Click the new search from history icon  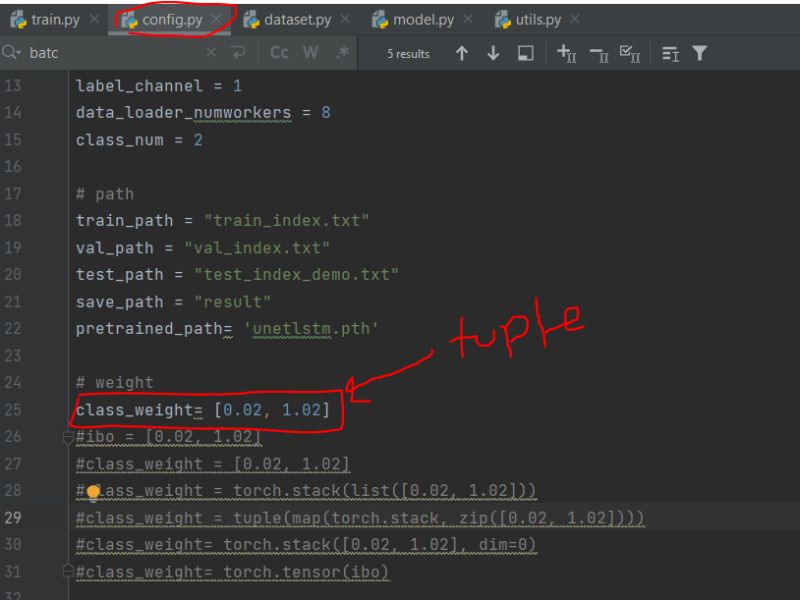[x=236, y=53]
